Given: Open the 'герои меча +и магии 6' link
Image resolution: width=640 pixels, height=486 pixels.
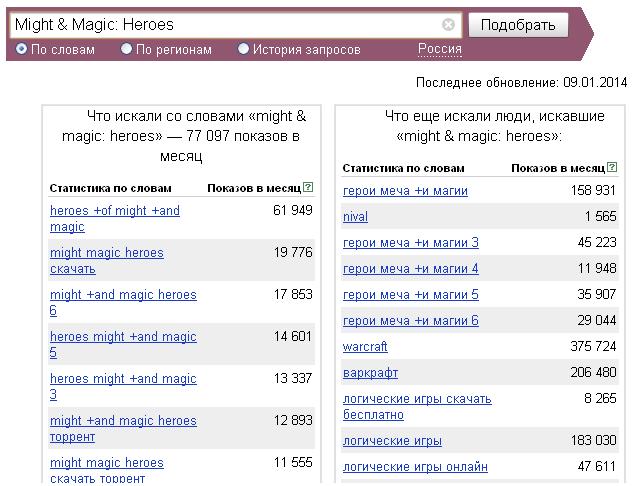Looking at the screenshot, I should coord(411,321).
